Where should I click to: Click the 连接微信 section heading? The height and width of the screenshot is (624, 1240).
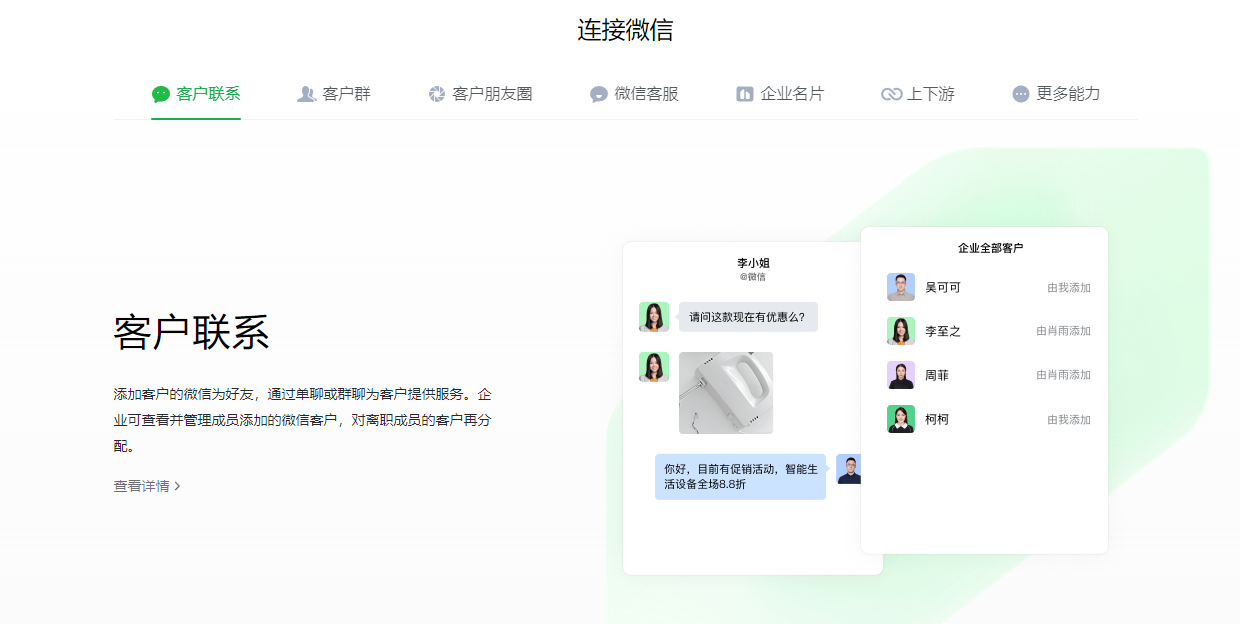pos(625,30)
